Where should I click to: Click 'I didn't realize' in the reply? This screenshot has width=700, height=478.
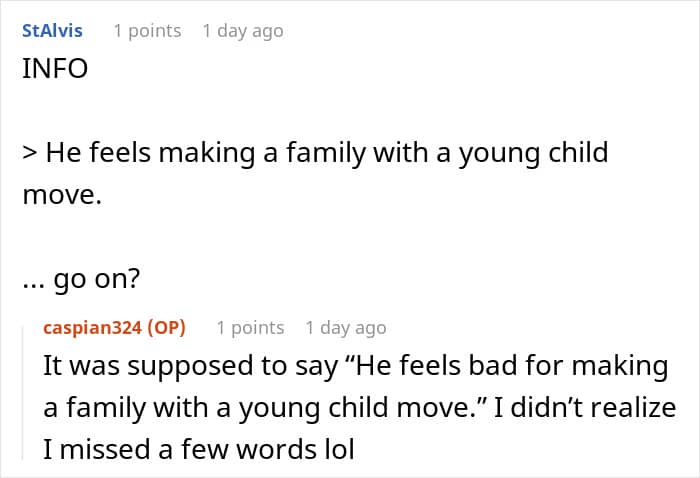[x=585, y=407]
